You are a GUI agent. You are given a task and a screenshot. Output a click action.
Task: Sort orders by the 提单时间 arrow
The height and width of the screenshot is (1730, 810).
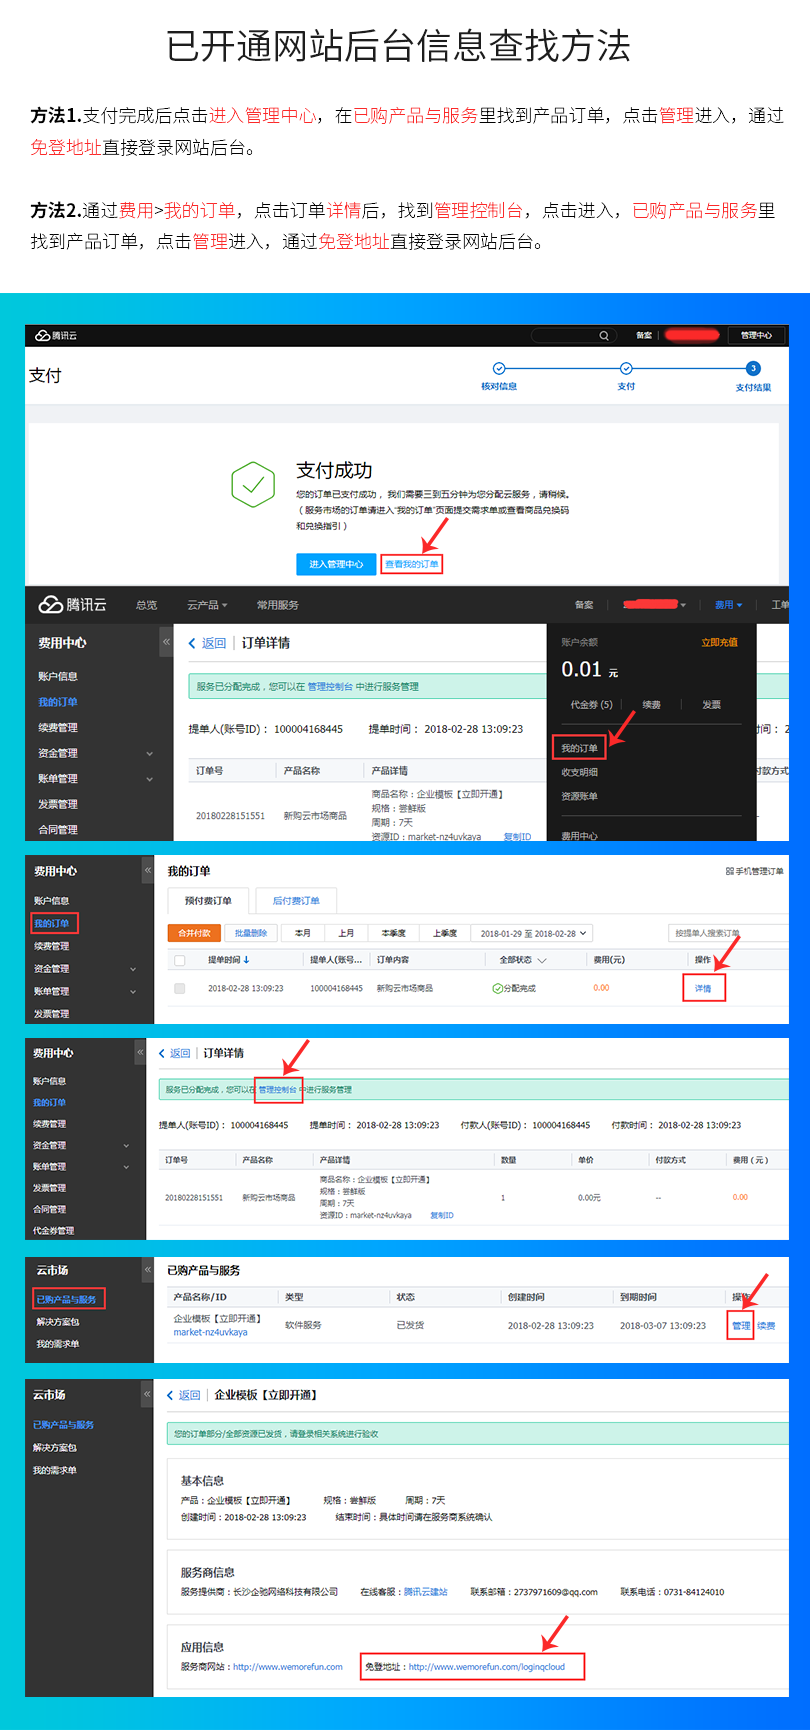(x=247, y=960)
